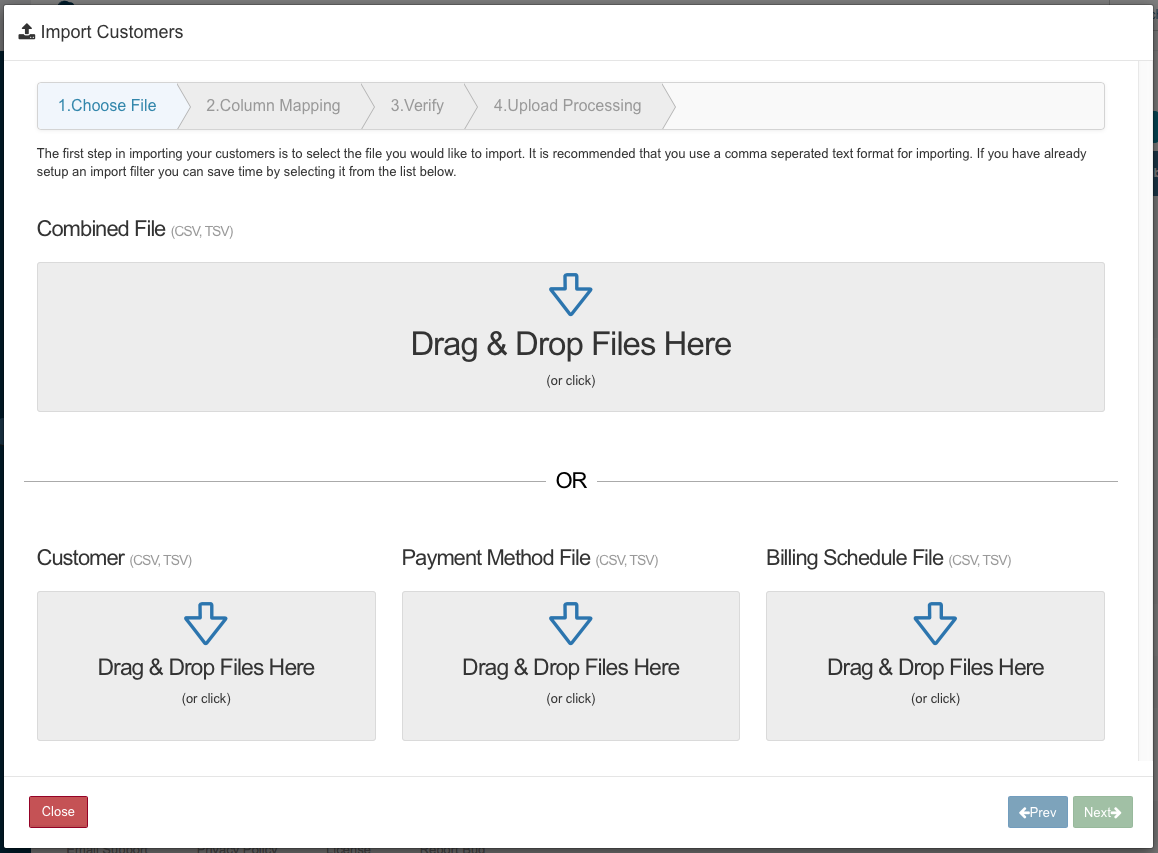Screen dimensions: 1158x853
Task: Click Drag & Drop text under Payment Method File
Action: point(571,668)
